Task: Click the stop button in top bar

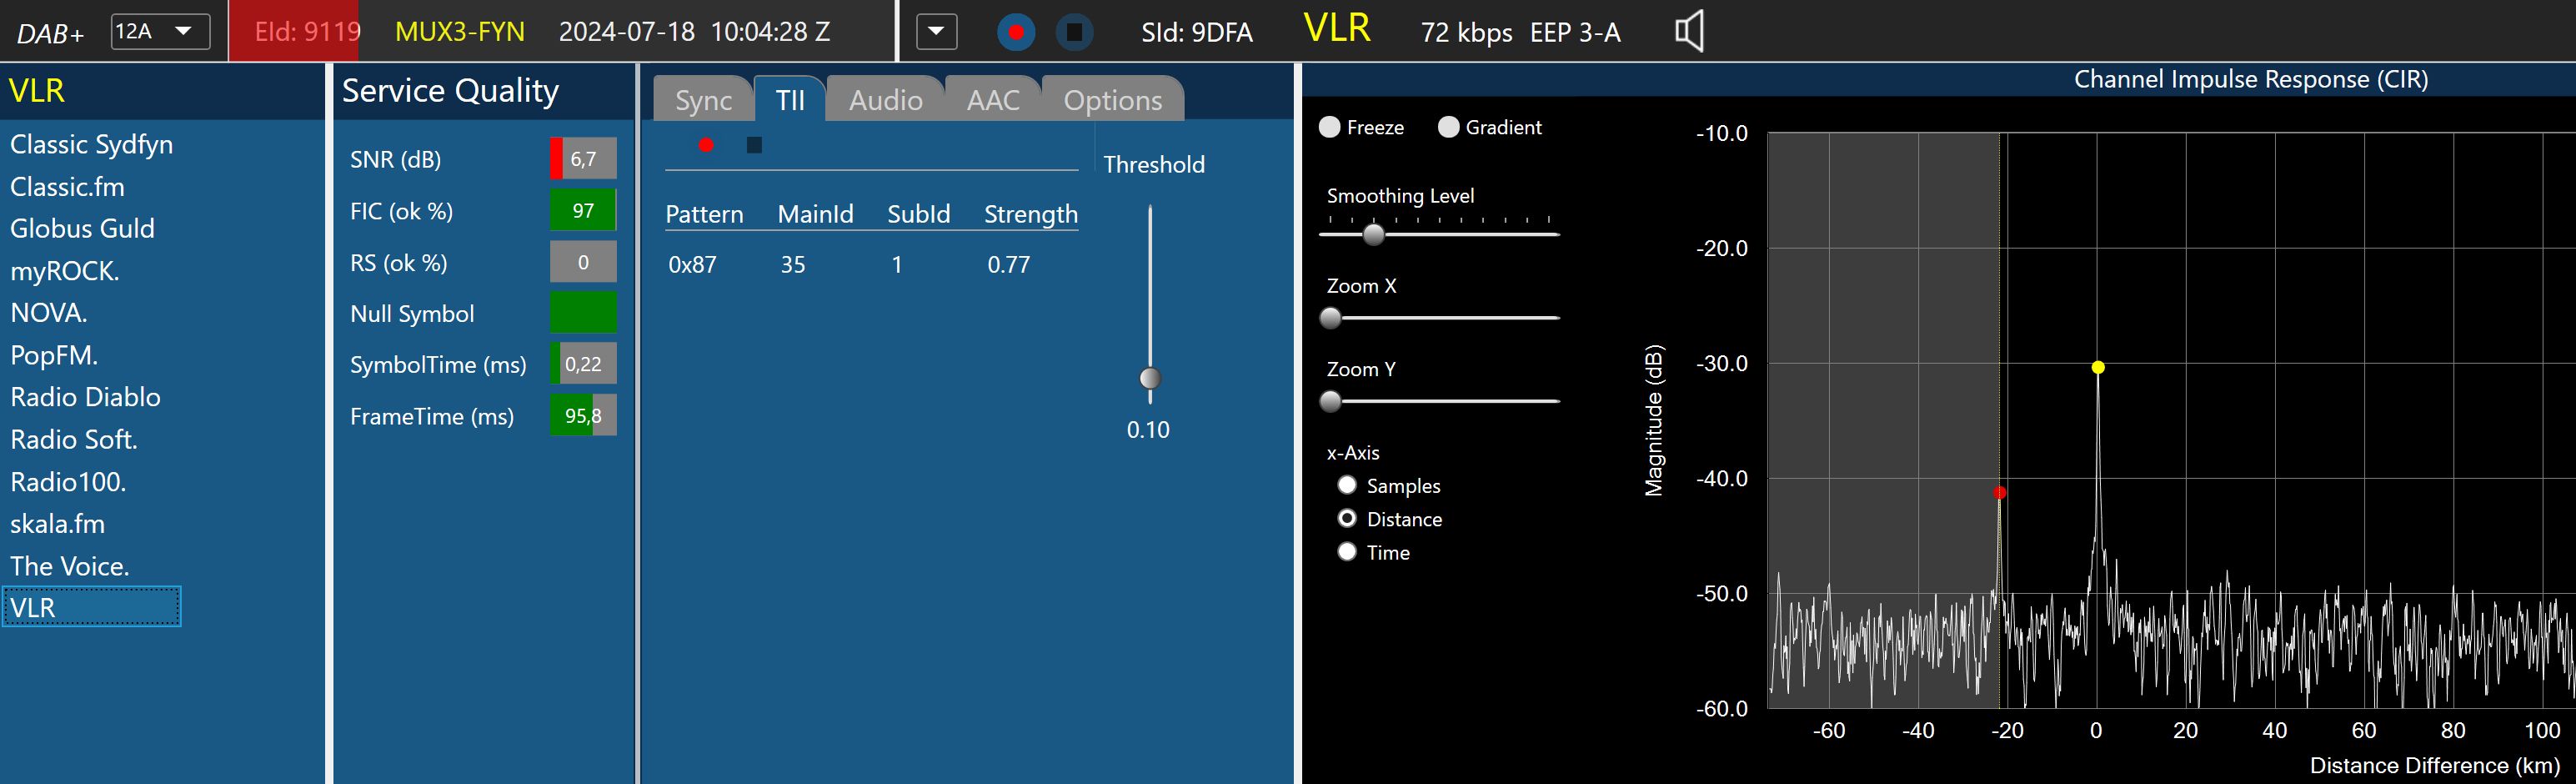Action: coord(1074,32)
